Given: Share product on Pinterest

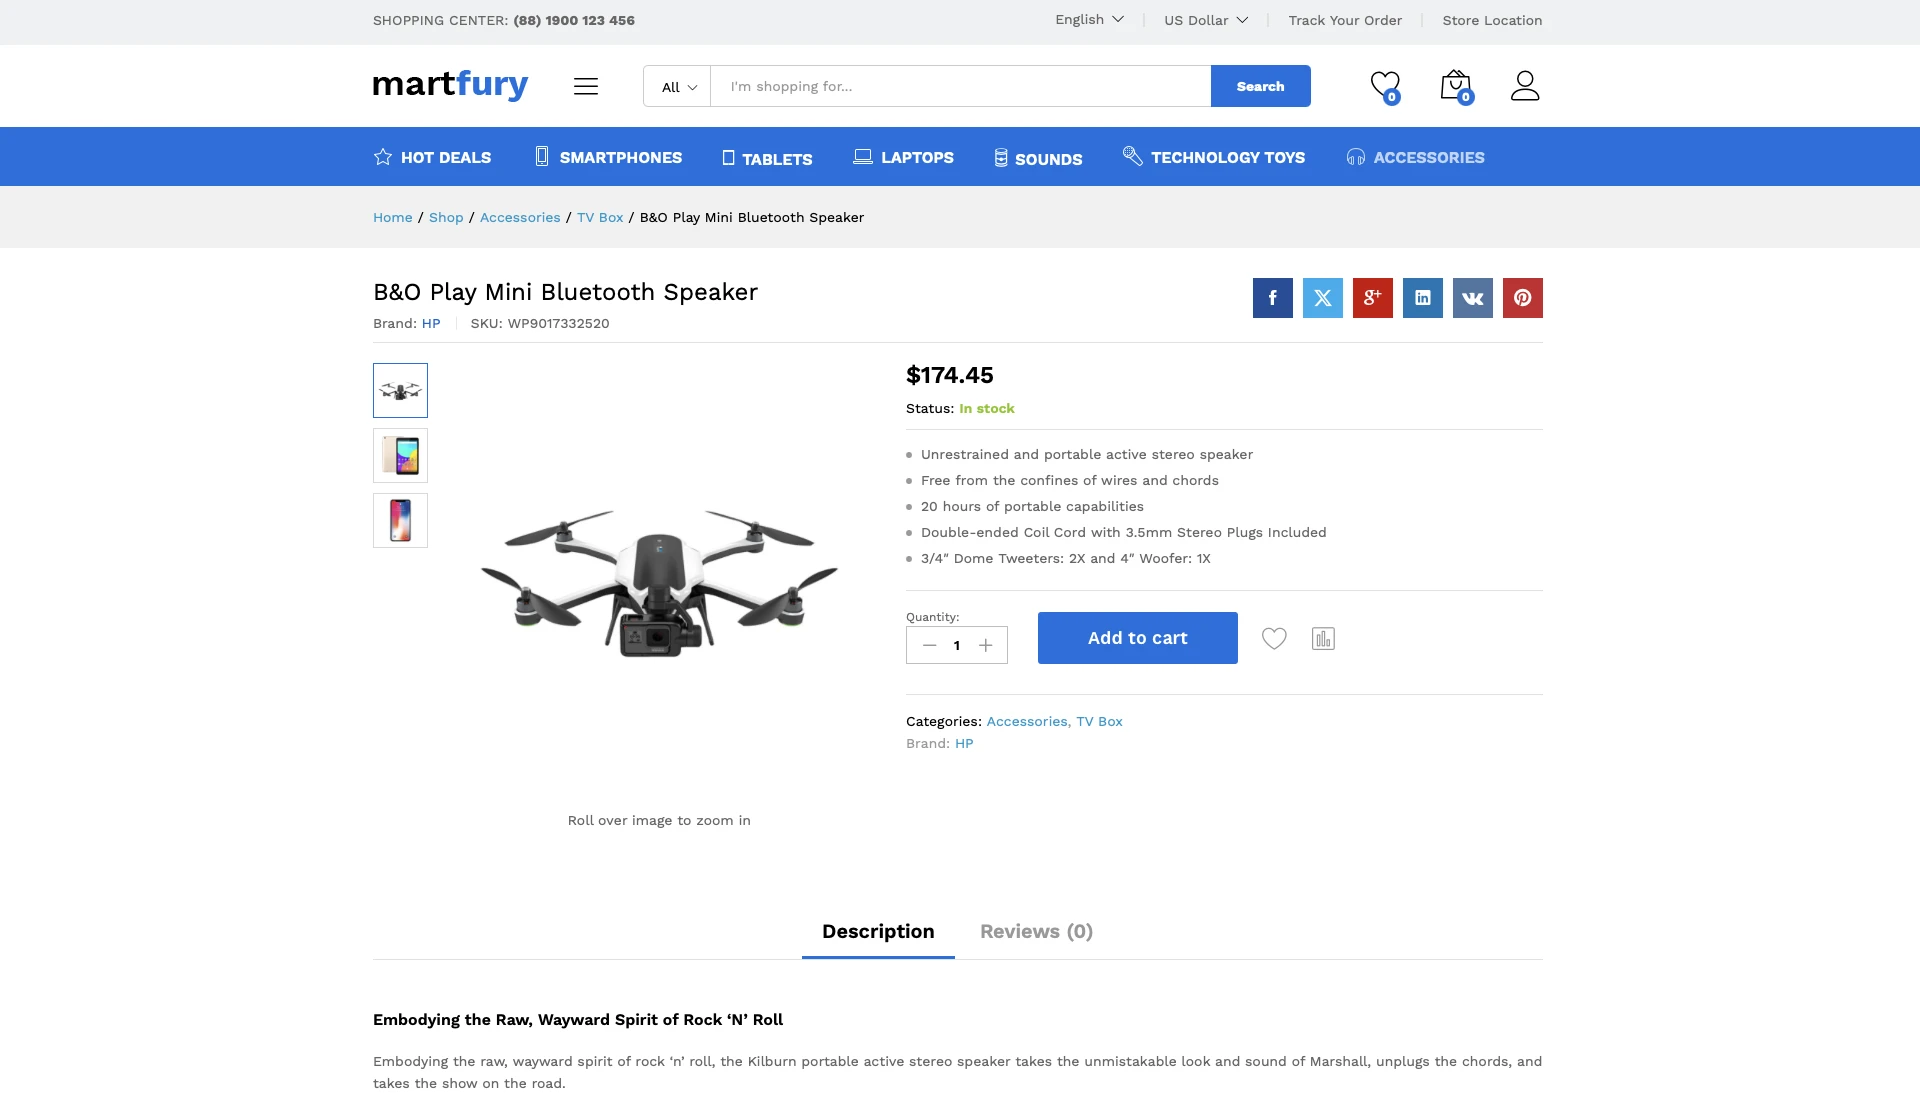Looking at the screenshot, I should [1522, 298].
